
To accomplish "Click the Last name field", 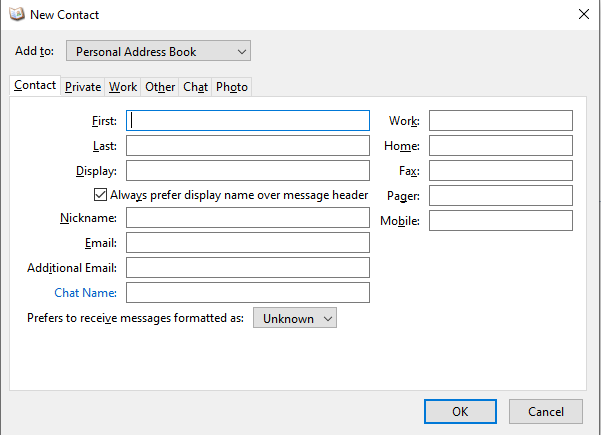I will click(248, 146).
